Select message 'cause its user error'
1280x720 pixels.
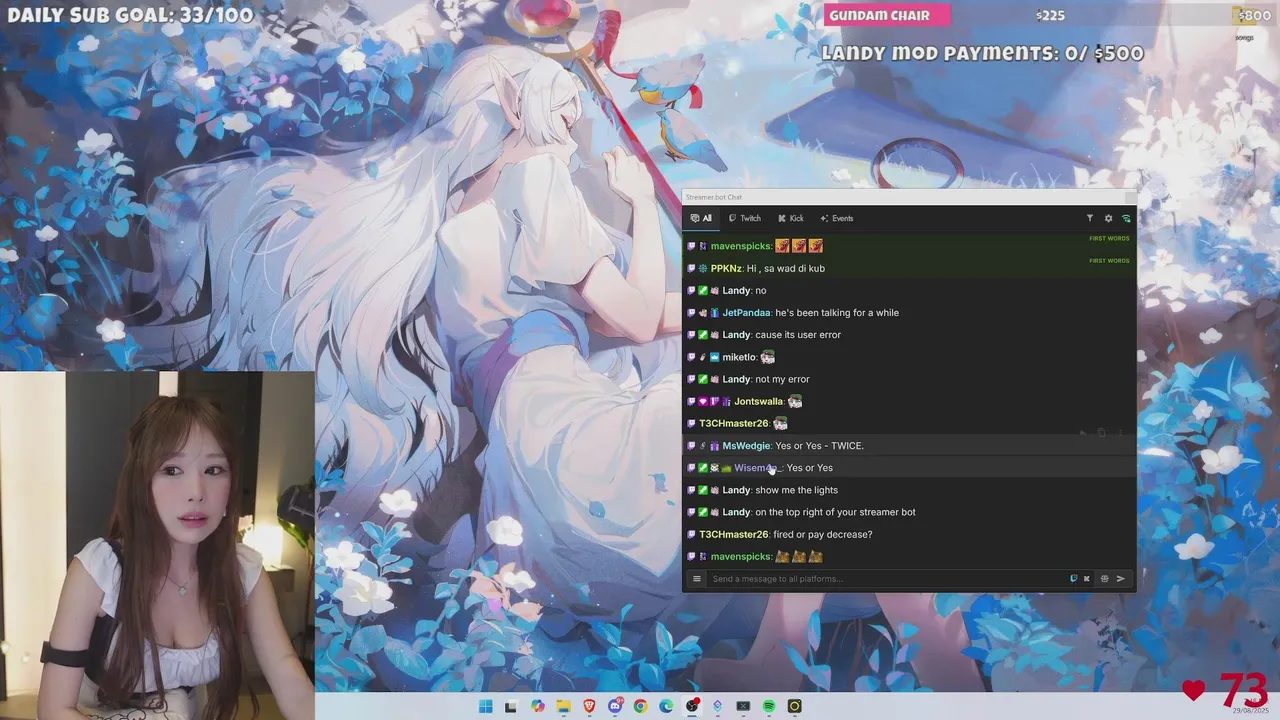coord(798,335)
